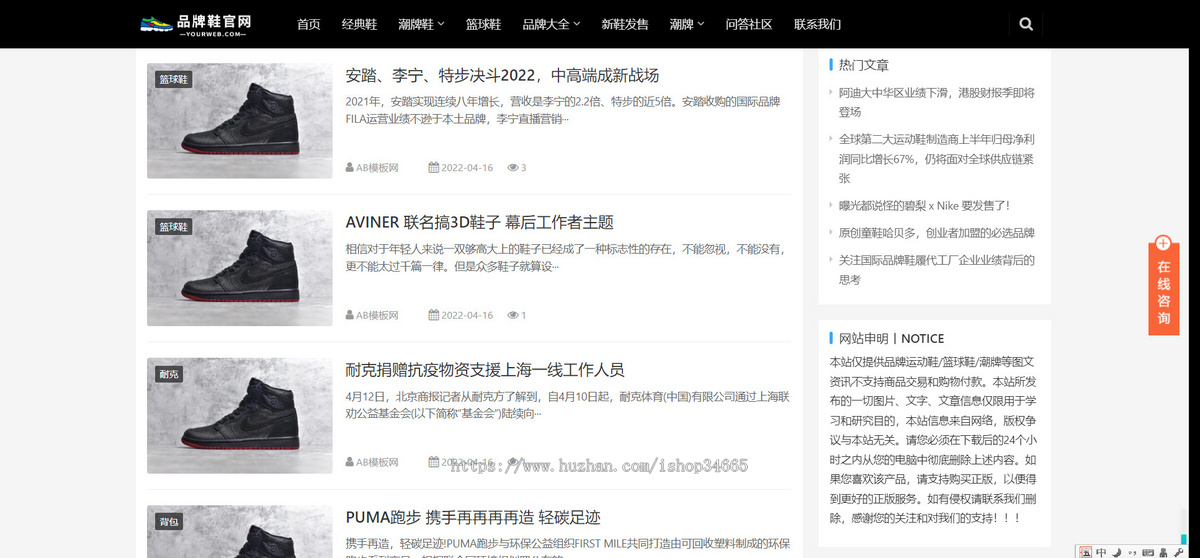Click author icon on AVINER article row
Screen dimensions: 1200x558
[350, 315]
